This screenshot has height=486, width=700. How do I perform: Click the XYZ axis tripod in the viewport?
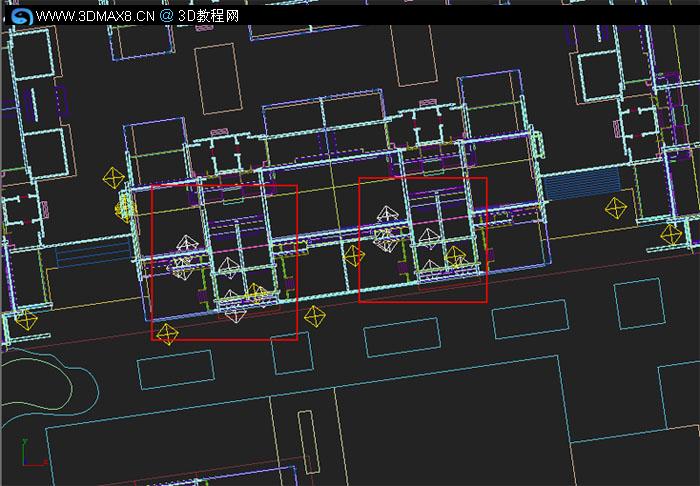33,453
